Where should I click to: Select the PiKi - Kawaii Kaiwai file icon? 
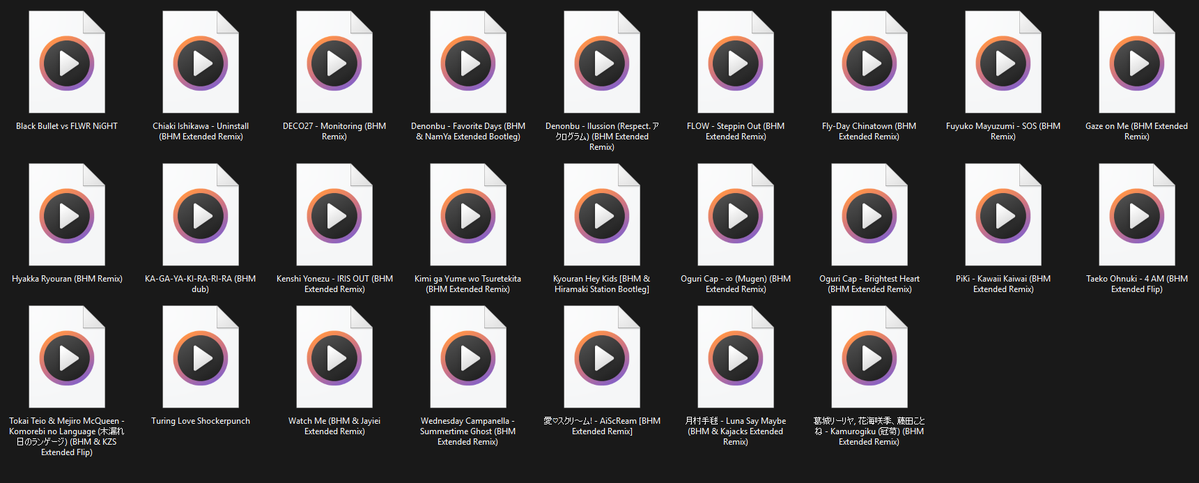point(1003,215)
